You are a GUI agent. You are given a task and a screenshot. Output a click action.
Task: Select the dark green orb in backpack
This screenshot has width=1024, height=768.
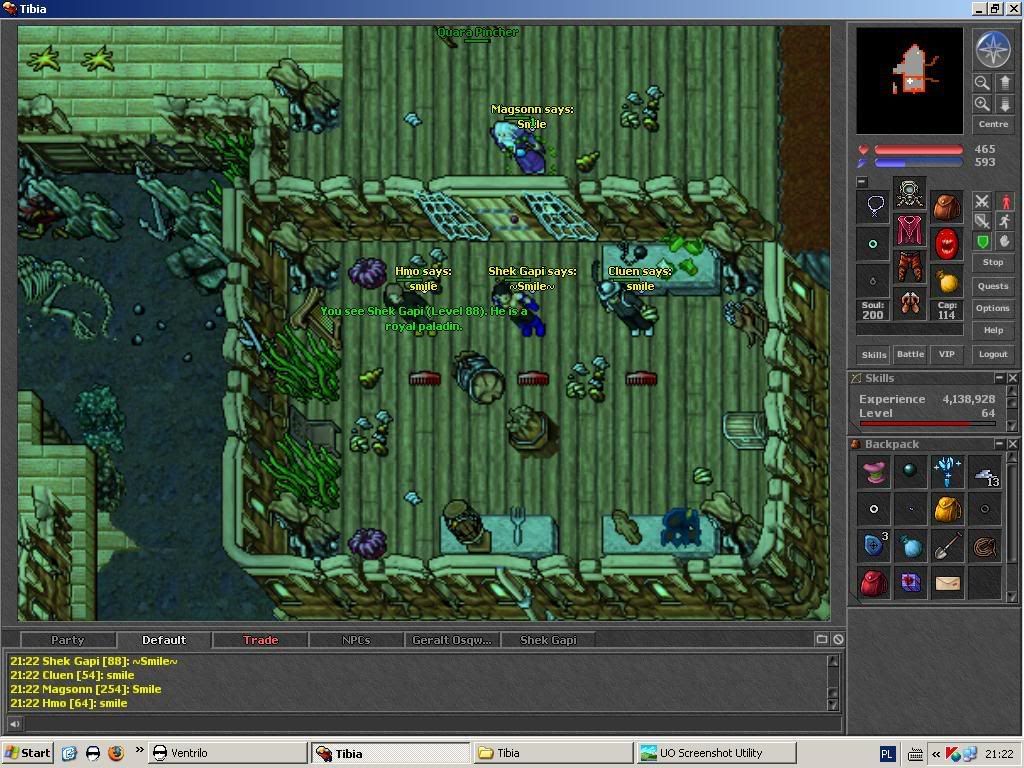(x=910, y=472)
